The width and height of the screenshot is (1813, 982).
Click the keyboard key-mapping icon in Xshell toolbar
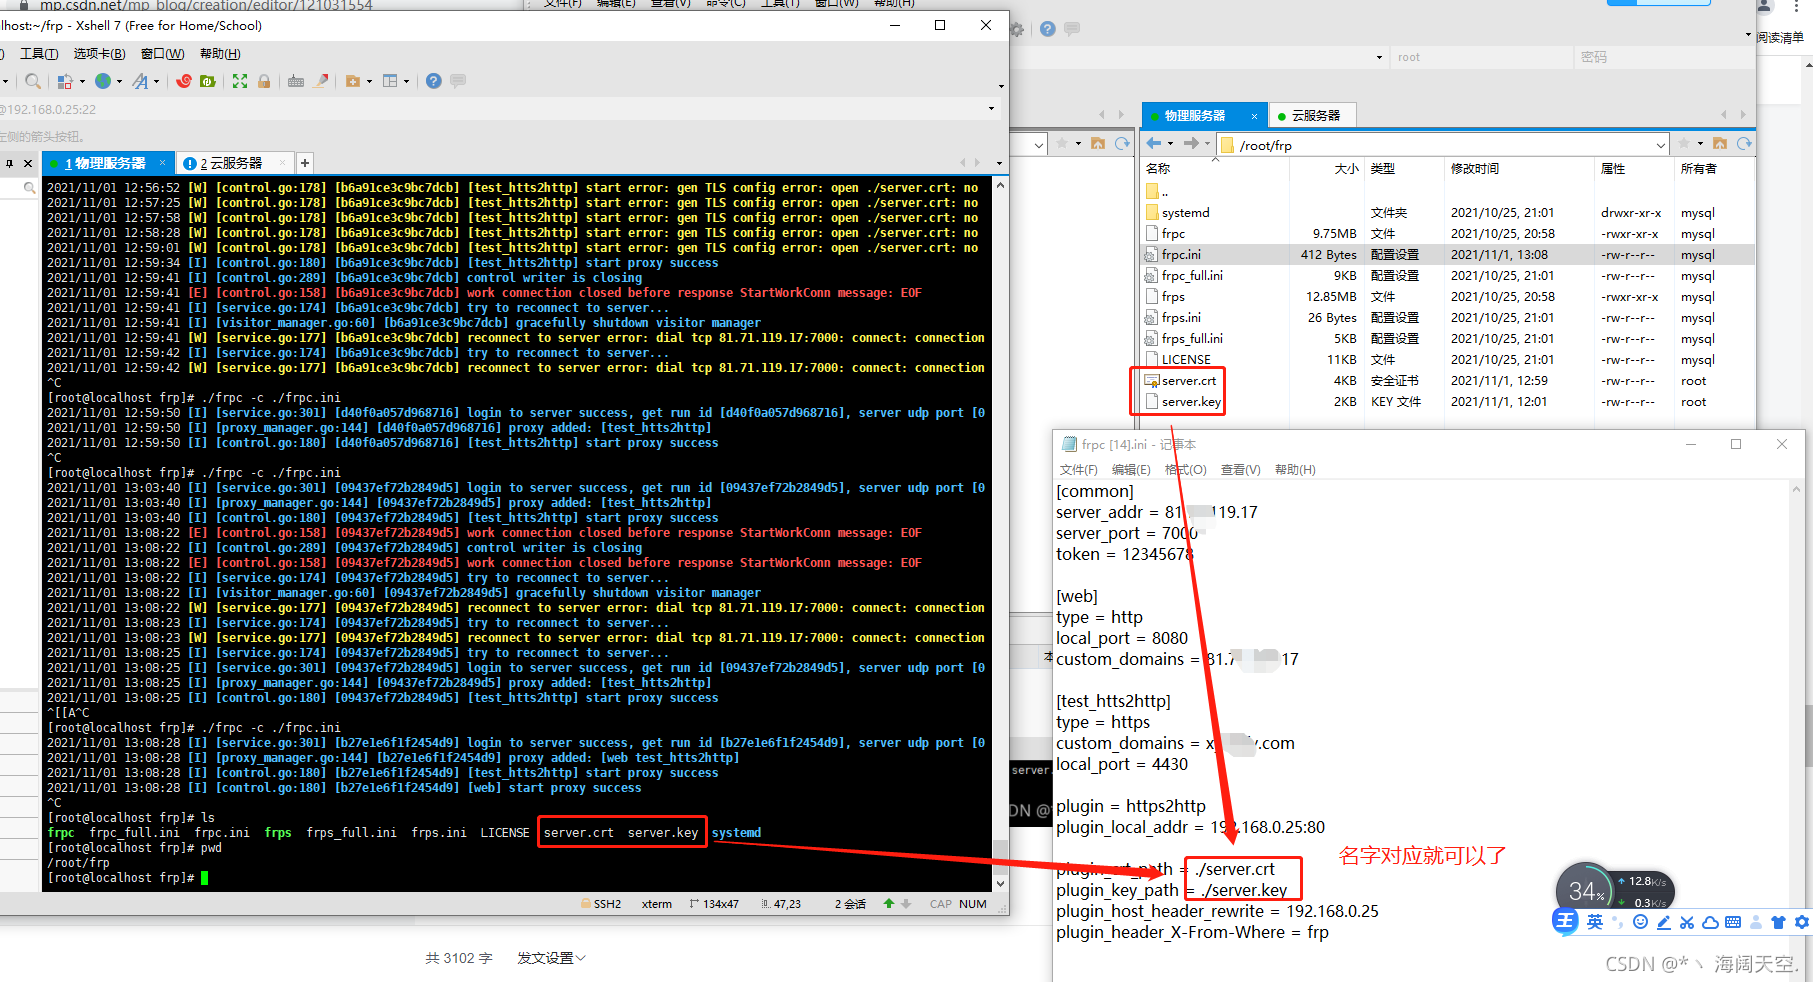296,81
